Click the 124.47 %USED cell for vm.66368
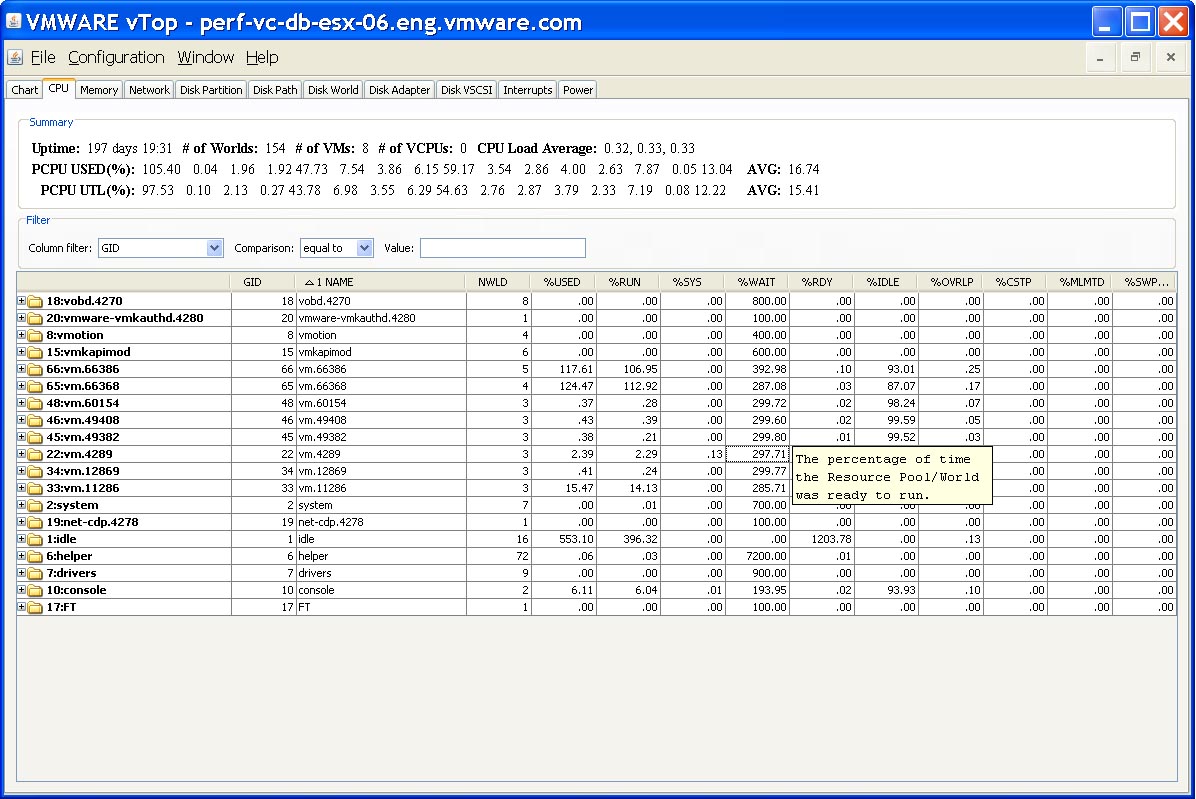The width and height of the screenshot is (1196, 799). pos(564,386)
